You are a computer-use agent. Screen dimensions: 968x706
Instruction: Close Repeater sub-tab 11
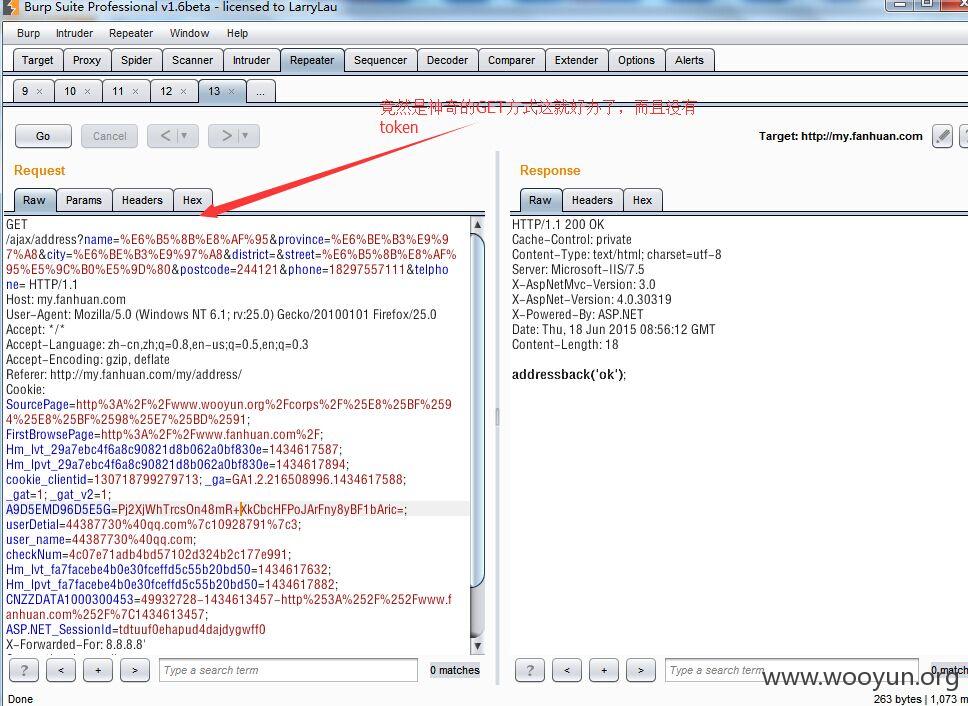pyautogui.click(x=136, y=91)
